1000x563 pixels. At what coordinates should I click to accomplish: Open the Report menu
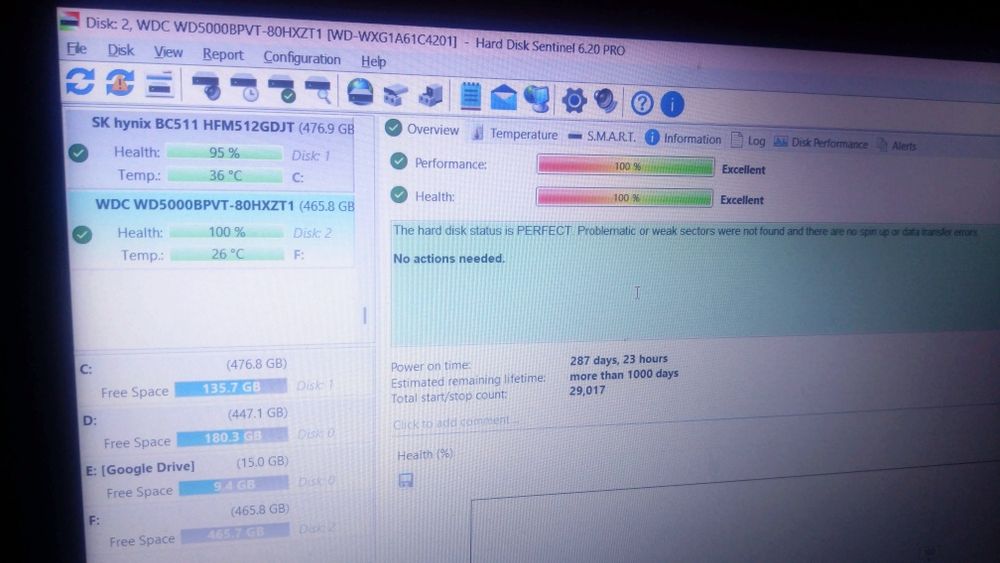click(223, 55)
